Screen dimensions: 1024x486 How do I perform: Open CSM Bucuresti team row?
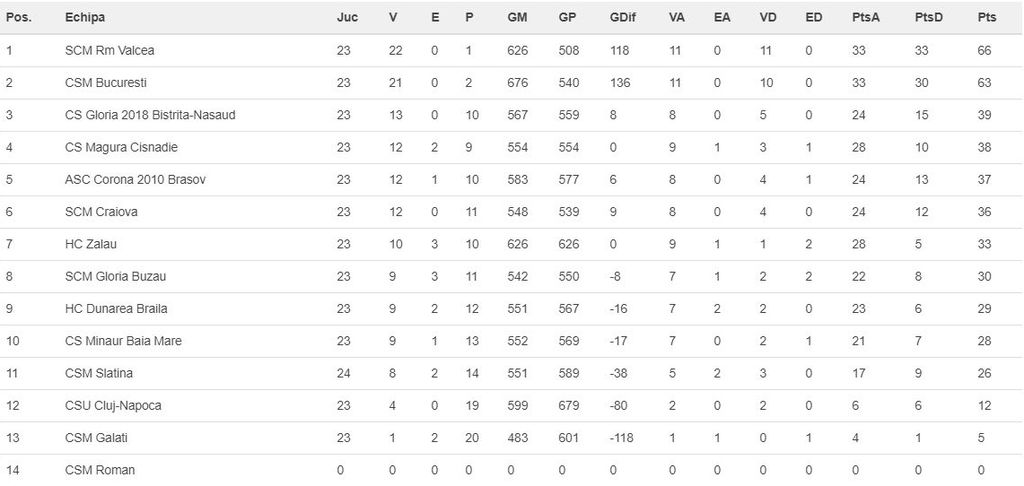106,83
